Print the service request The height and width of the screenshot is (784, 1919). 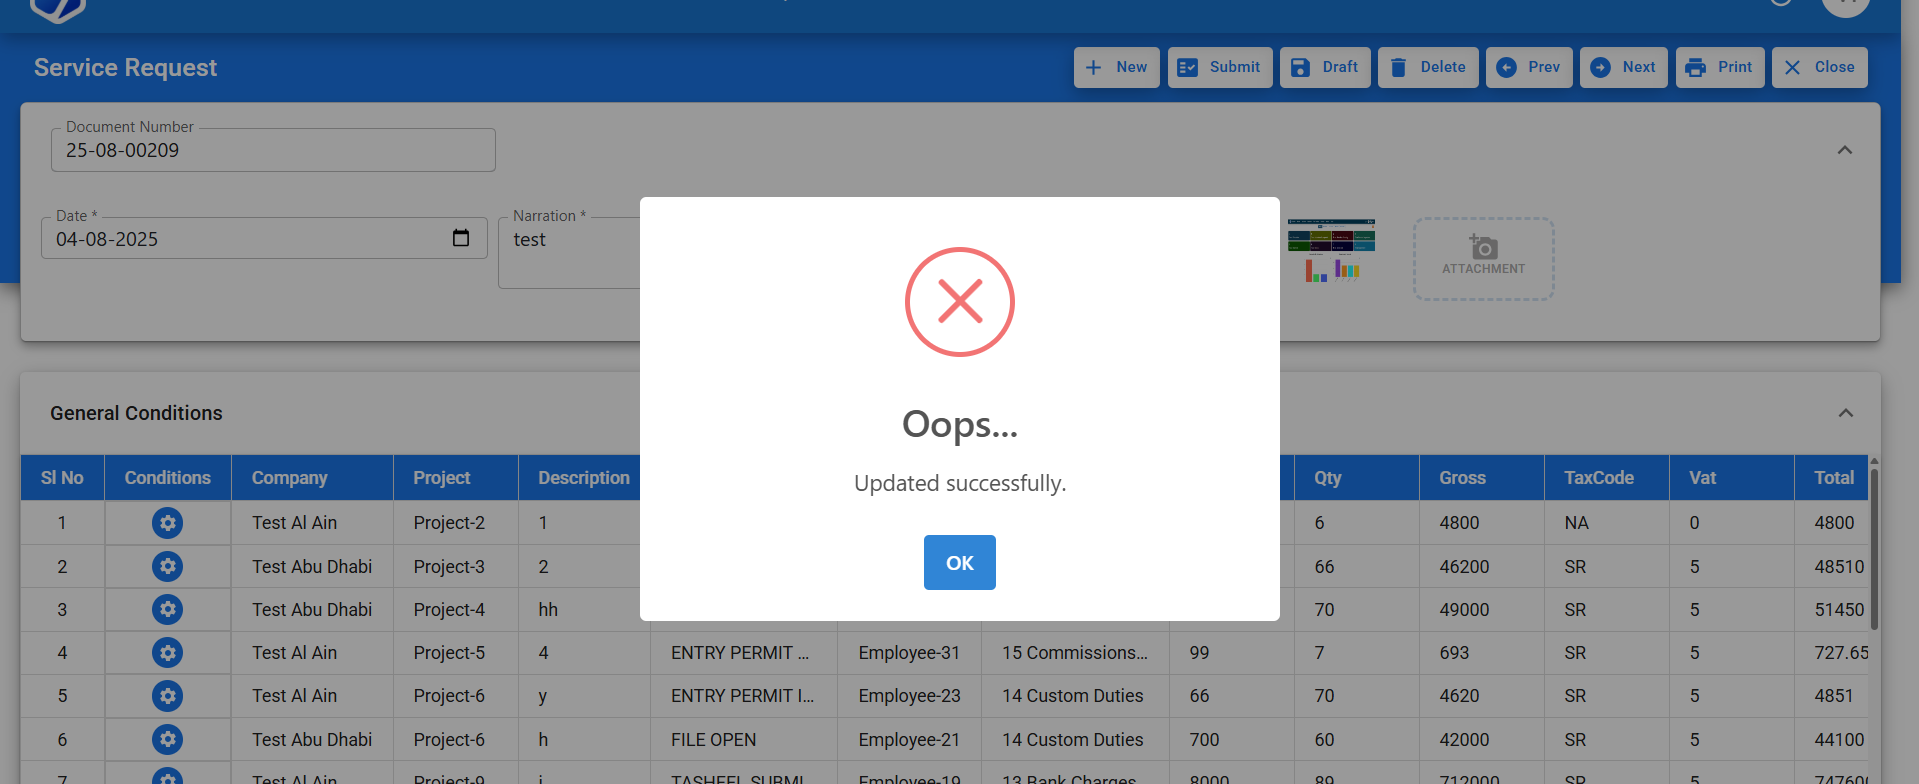point(1719,67)
